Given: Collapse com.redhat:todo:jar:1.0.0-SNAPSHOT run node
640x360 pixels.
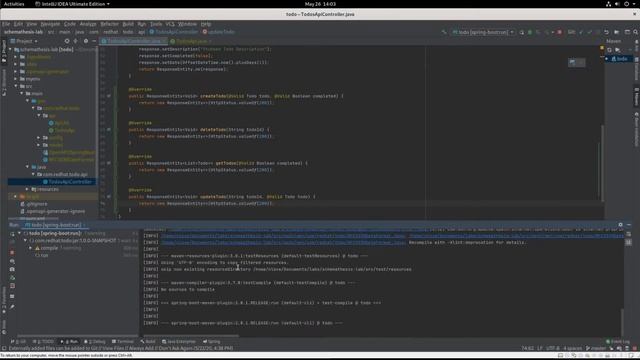Looking at the screenshot, I should tap(25, 241).
